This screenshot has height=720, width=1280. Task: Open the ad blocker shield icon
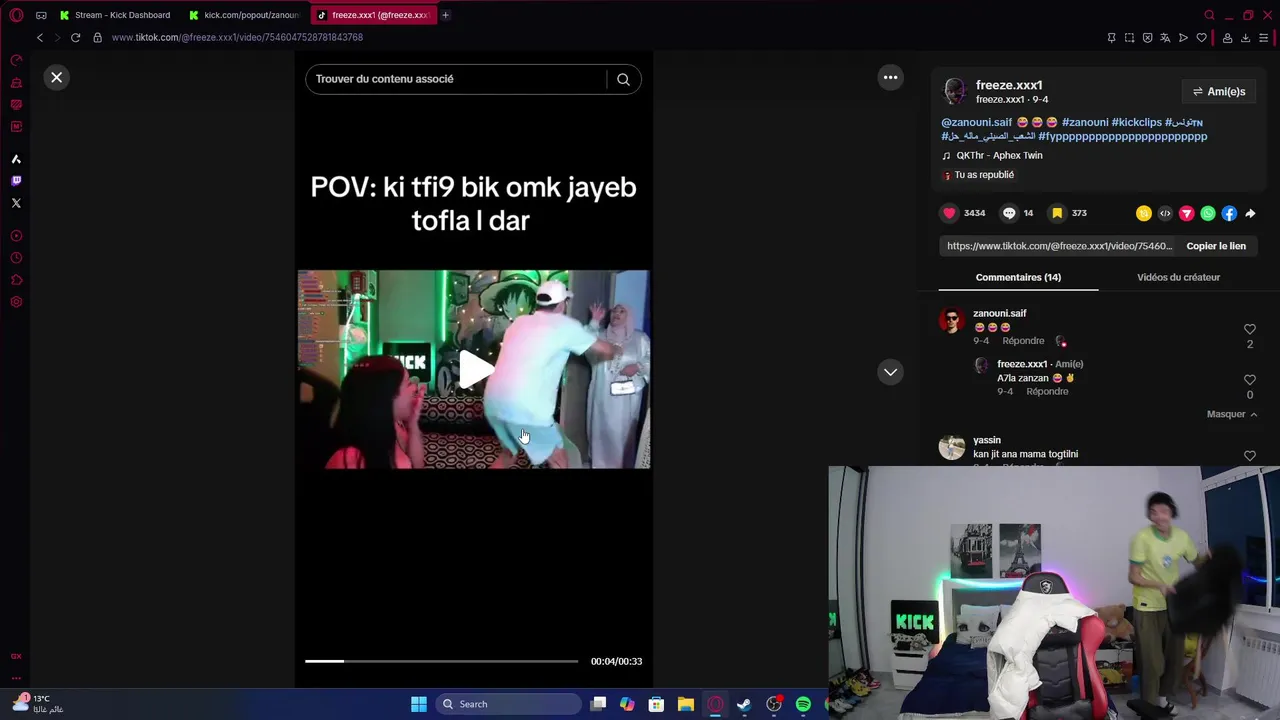(1147, 38)
